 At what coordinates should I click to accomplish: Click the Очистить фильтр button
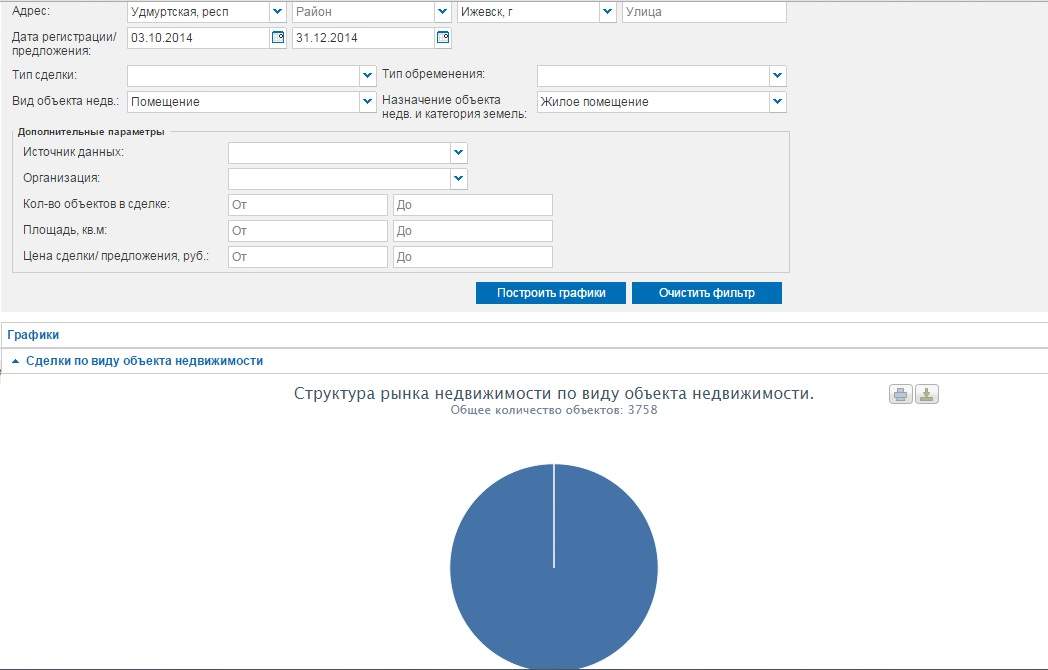[706, 293]
